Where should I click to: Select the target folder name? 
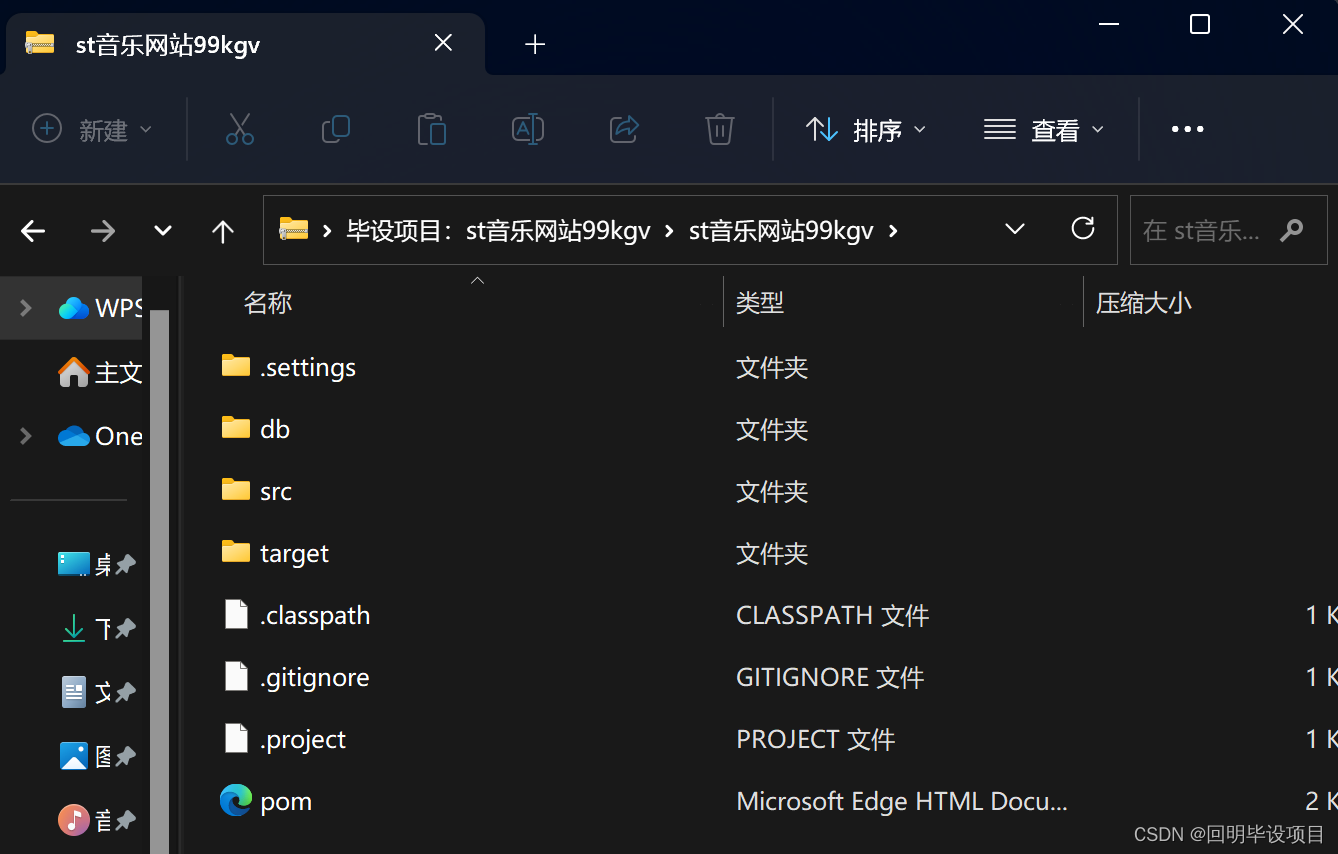click(294, 553)
